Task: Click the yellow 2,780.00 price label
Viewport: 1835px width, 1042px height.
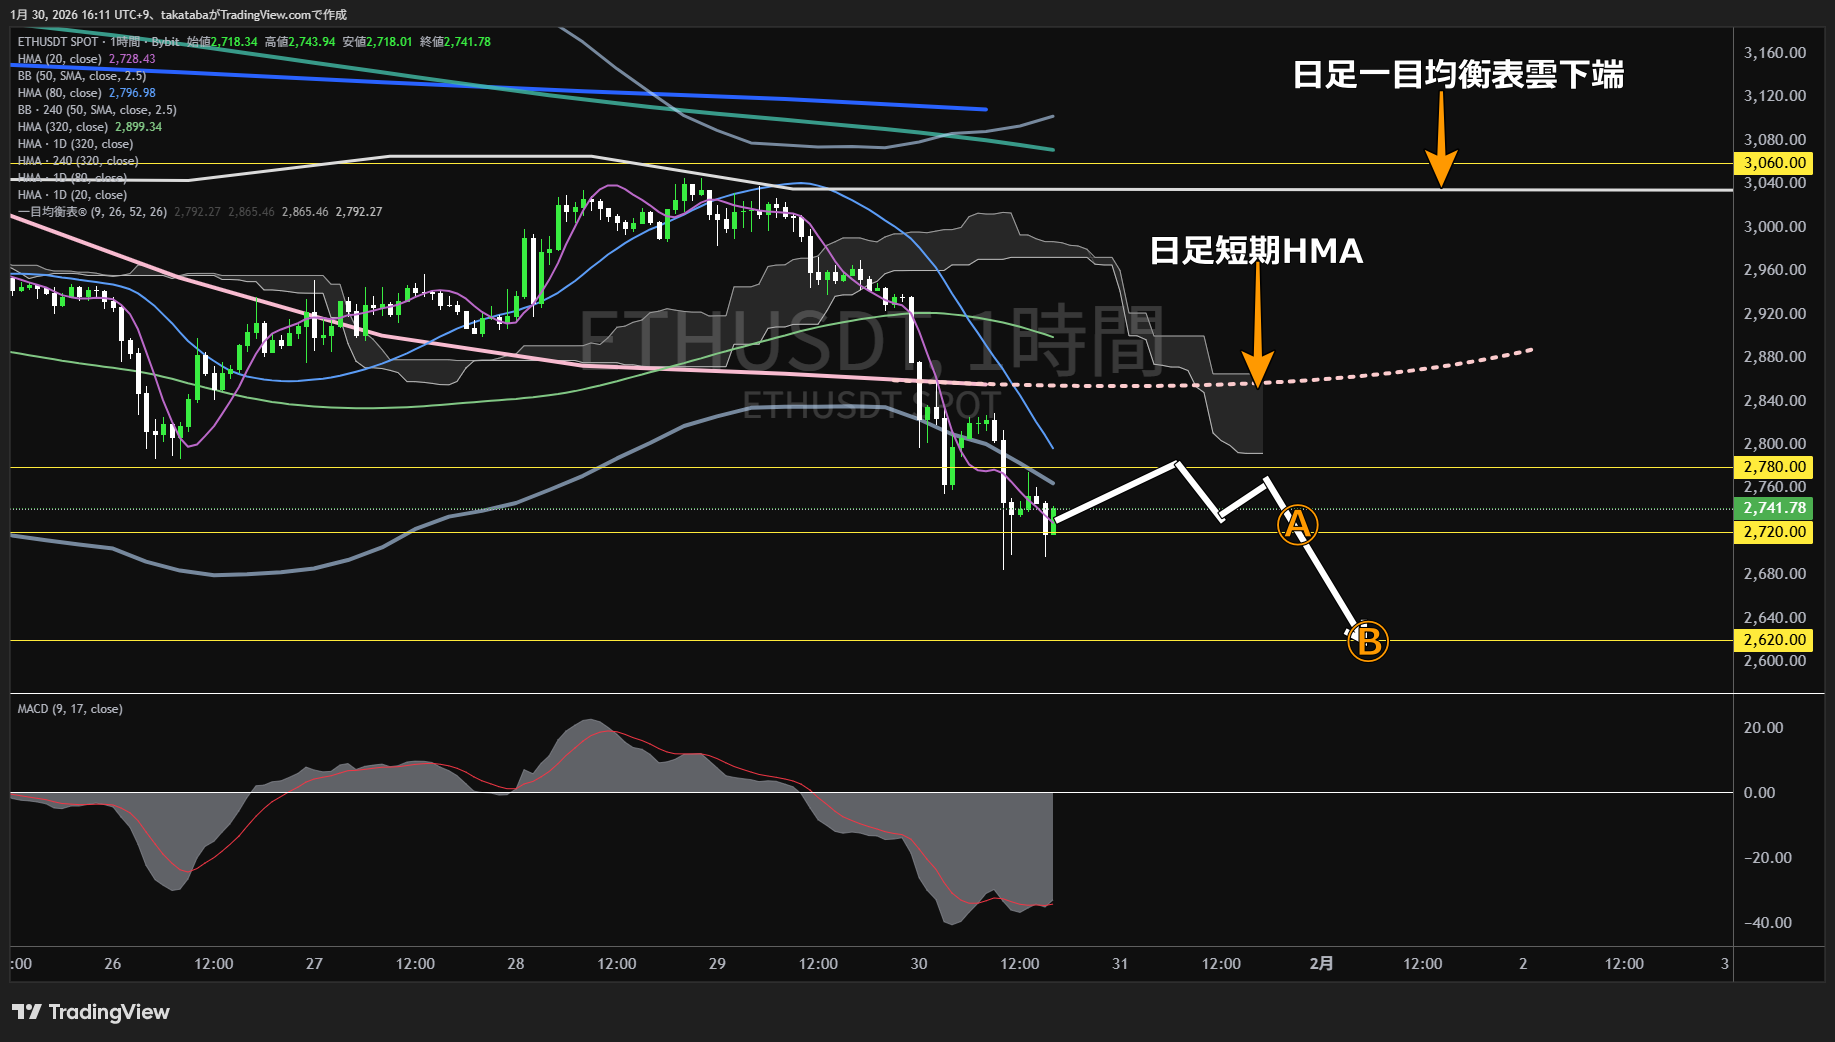Action: click(x=1774, y=467)
